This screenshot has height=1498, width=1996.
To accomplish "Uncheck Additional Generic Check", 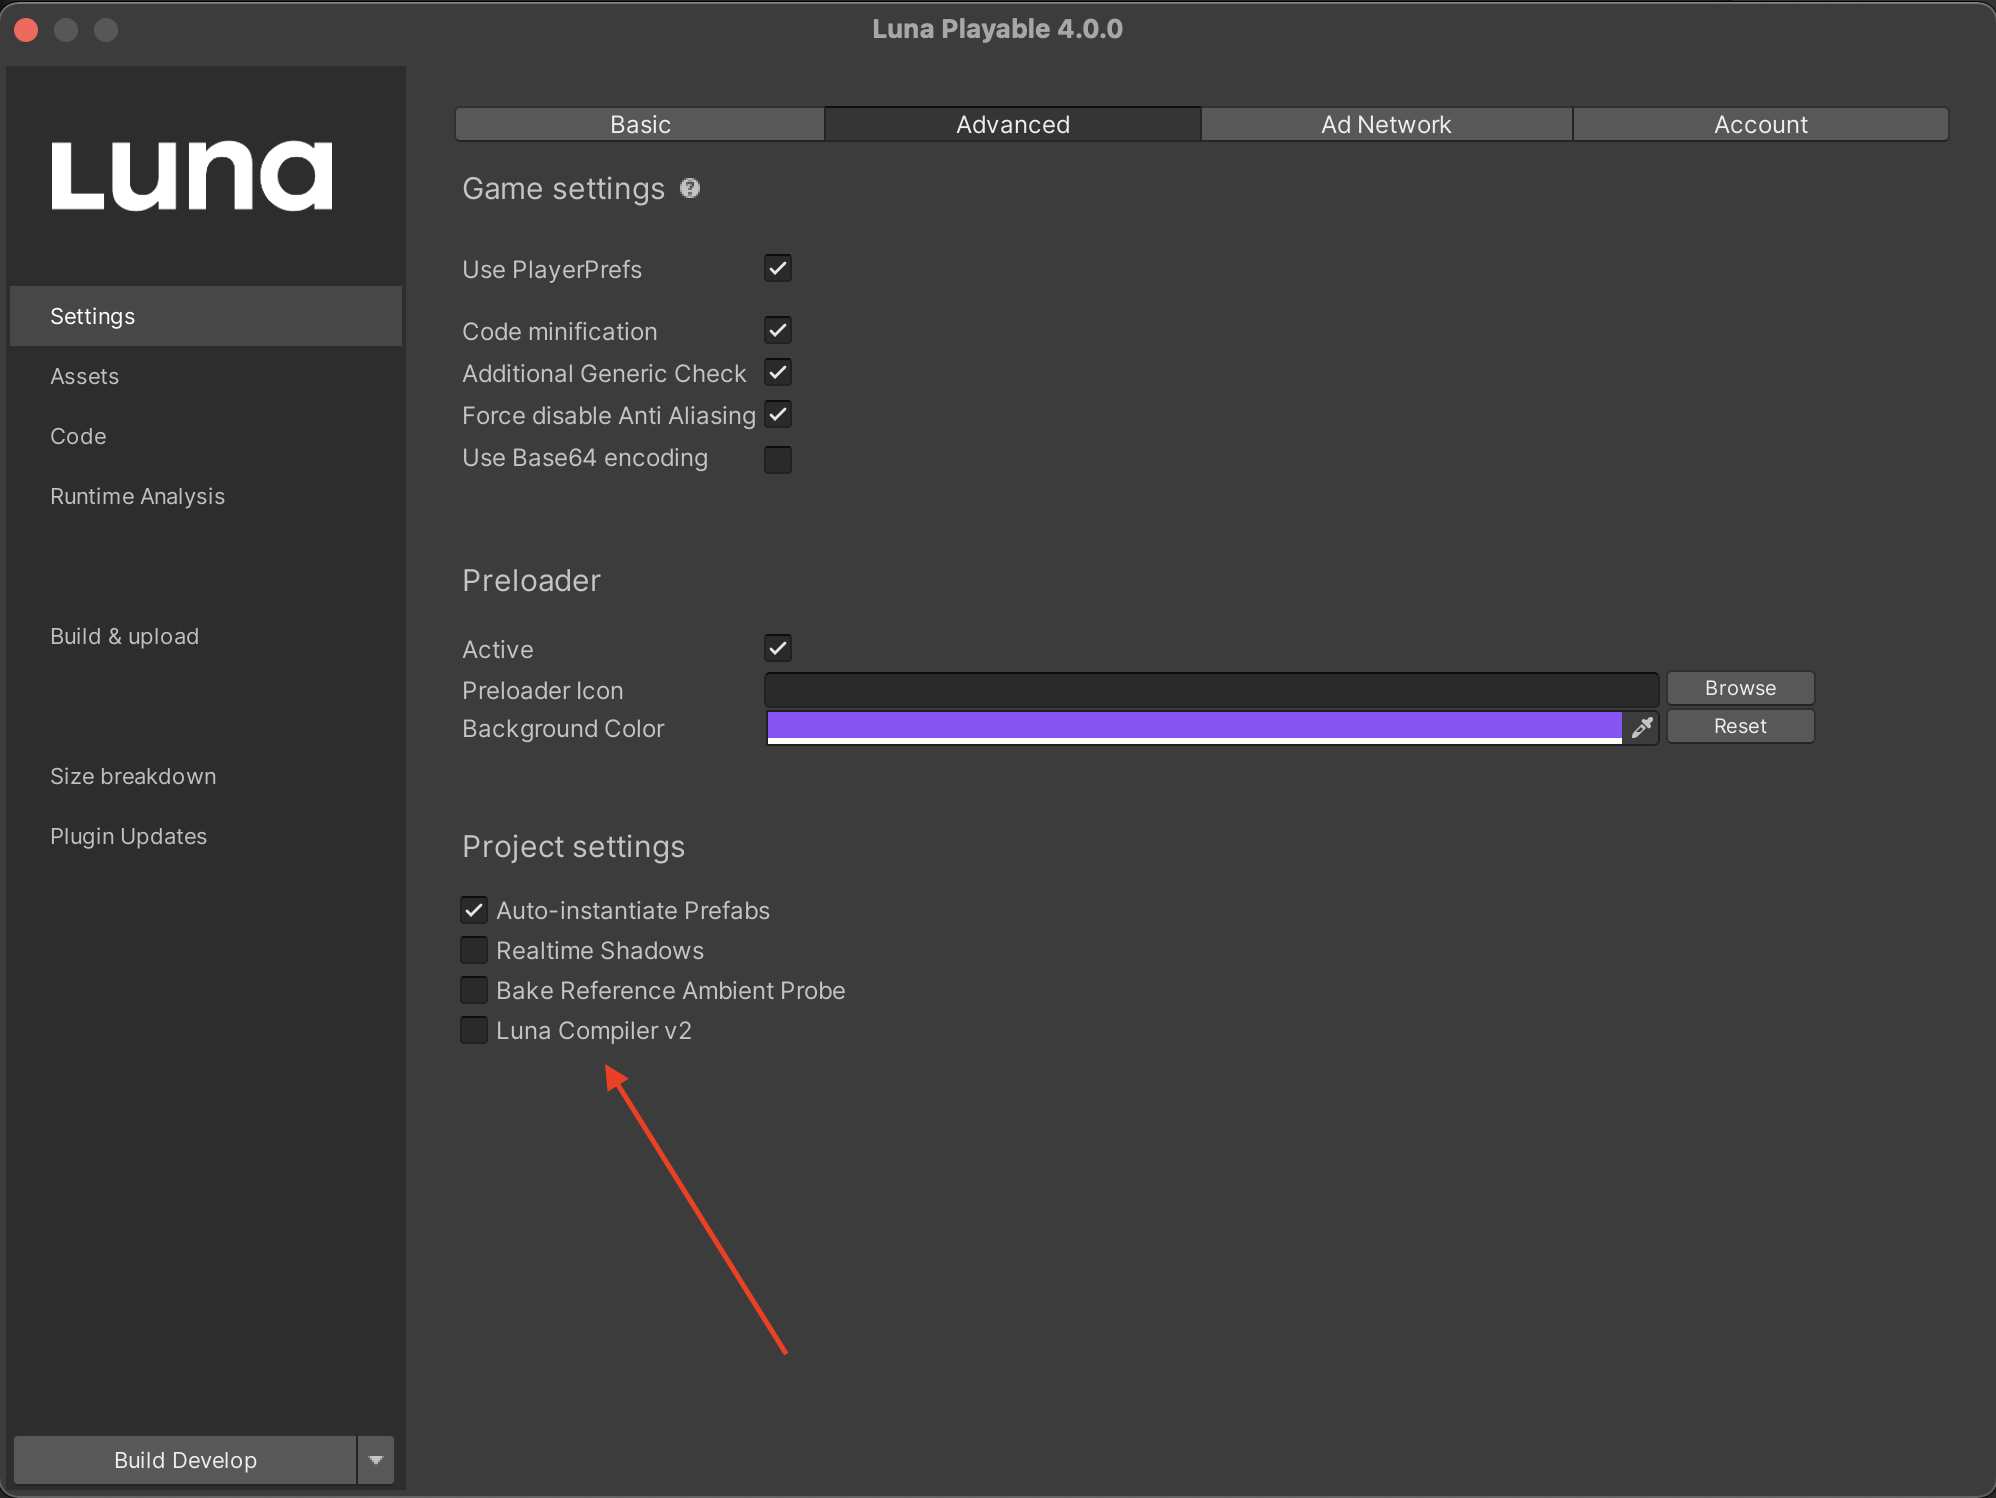I will point(778,372).
